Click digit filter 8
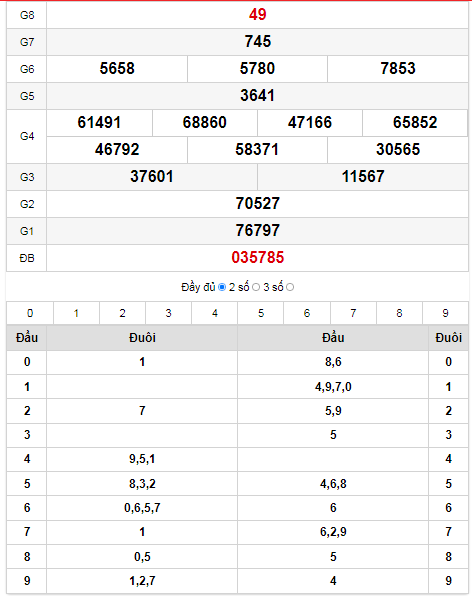 [x=399, y=313]
